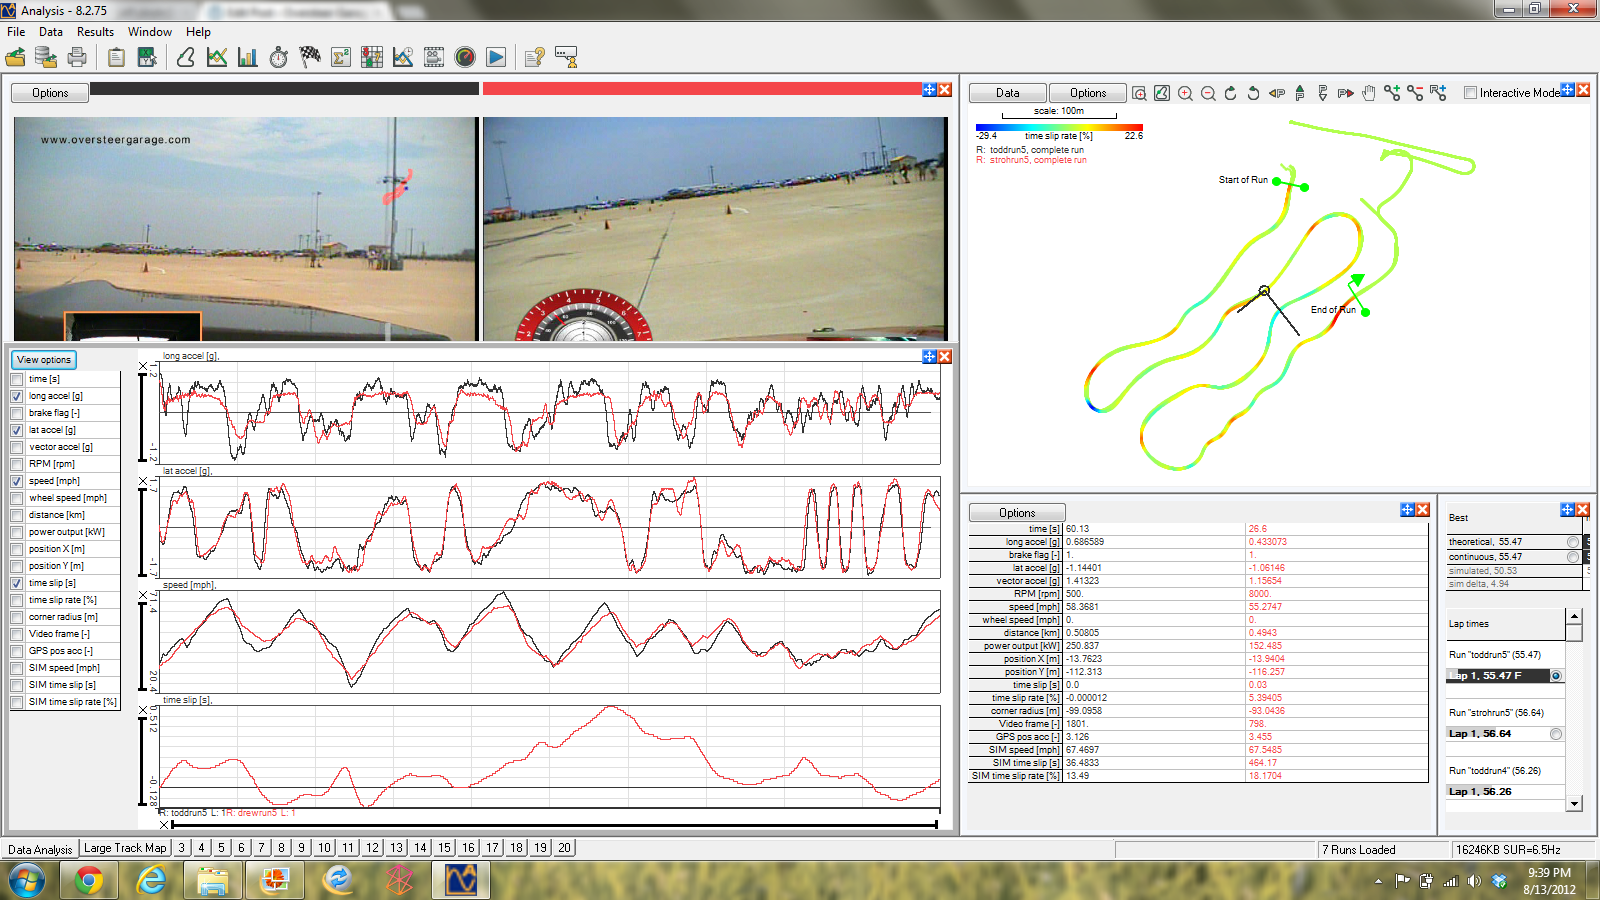
Task: Click the Data button above track map
Action: pos(1007,93)
